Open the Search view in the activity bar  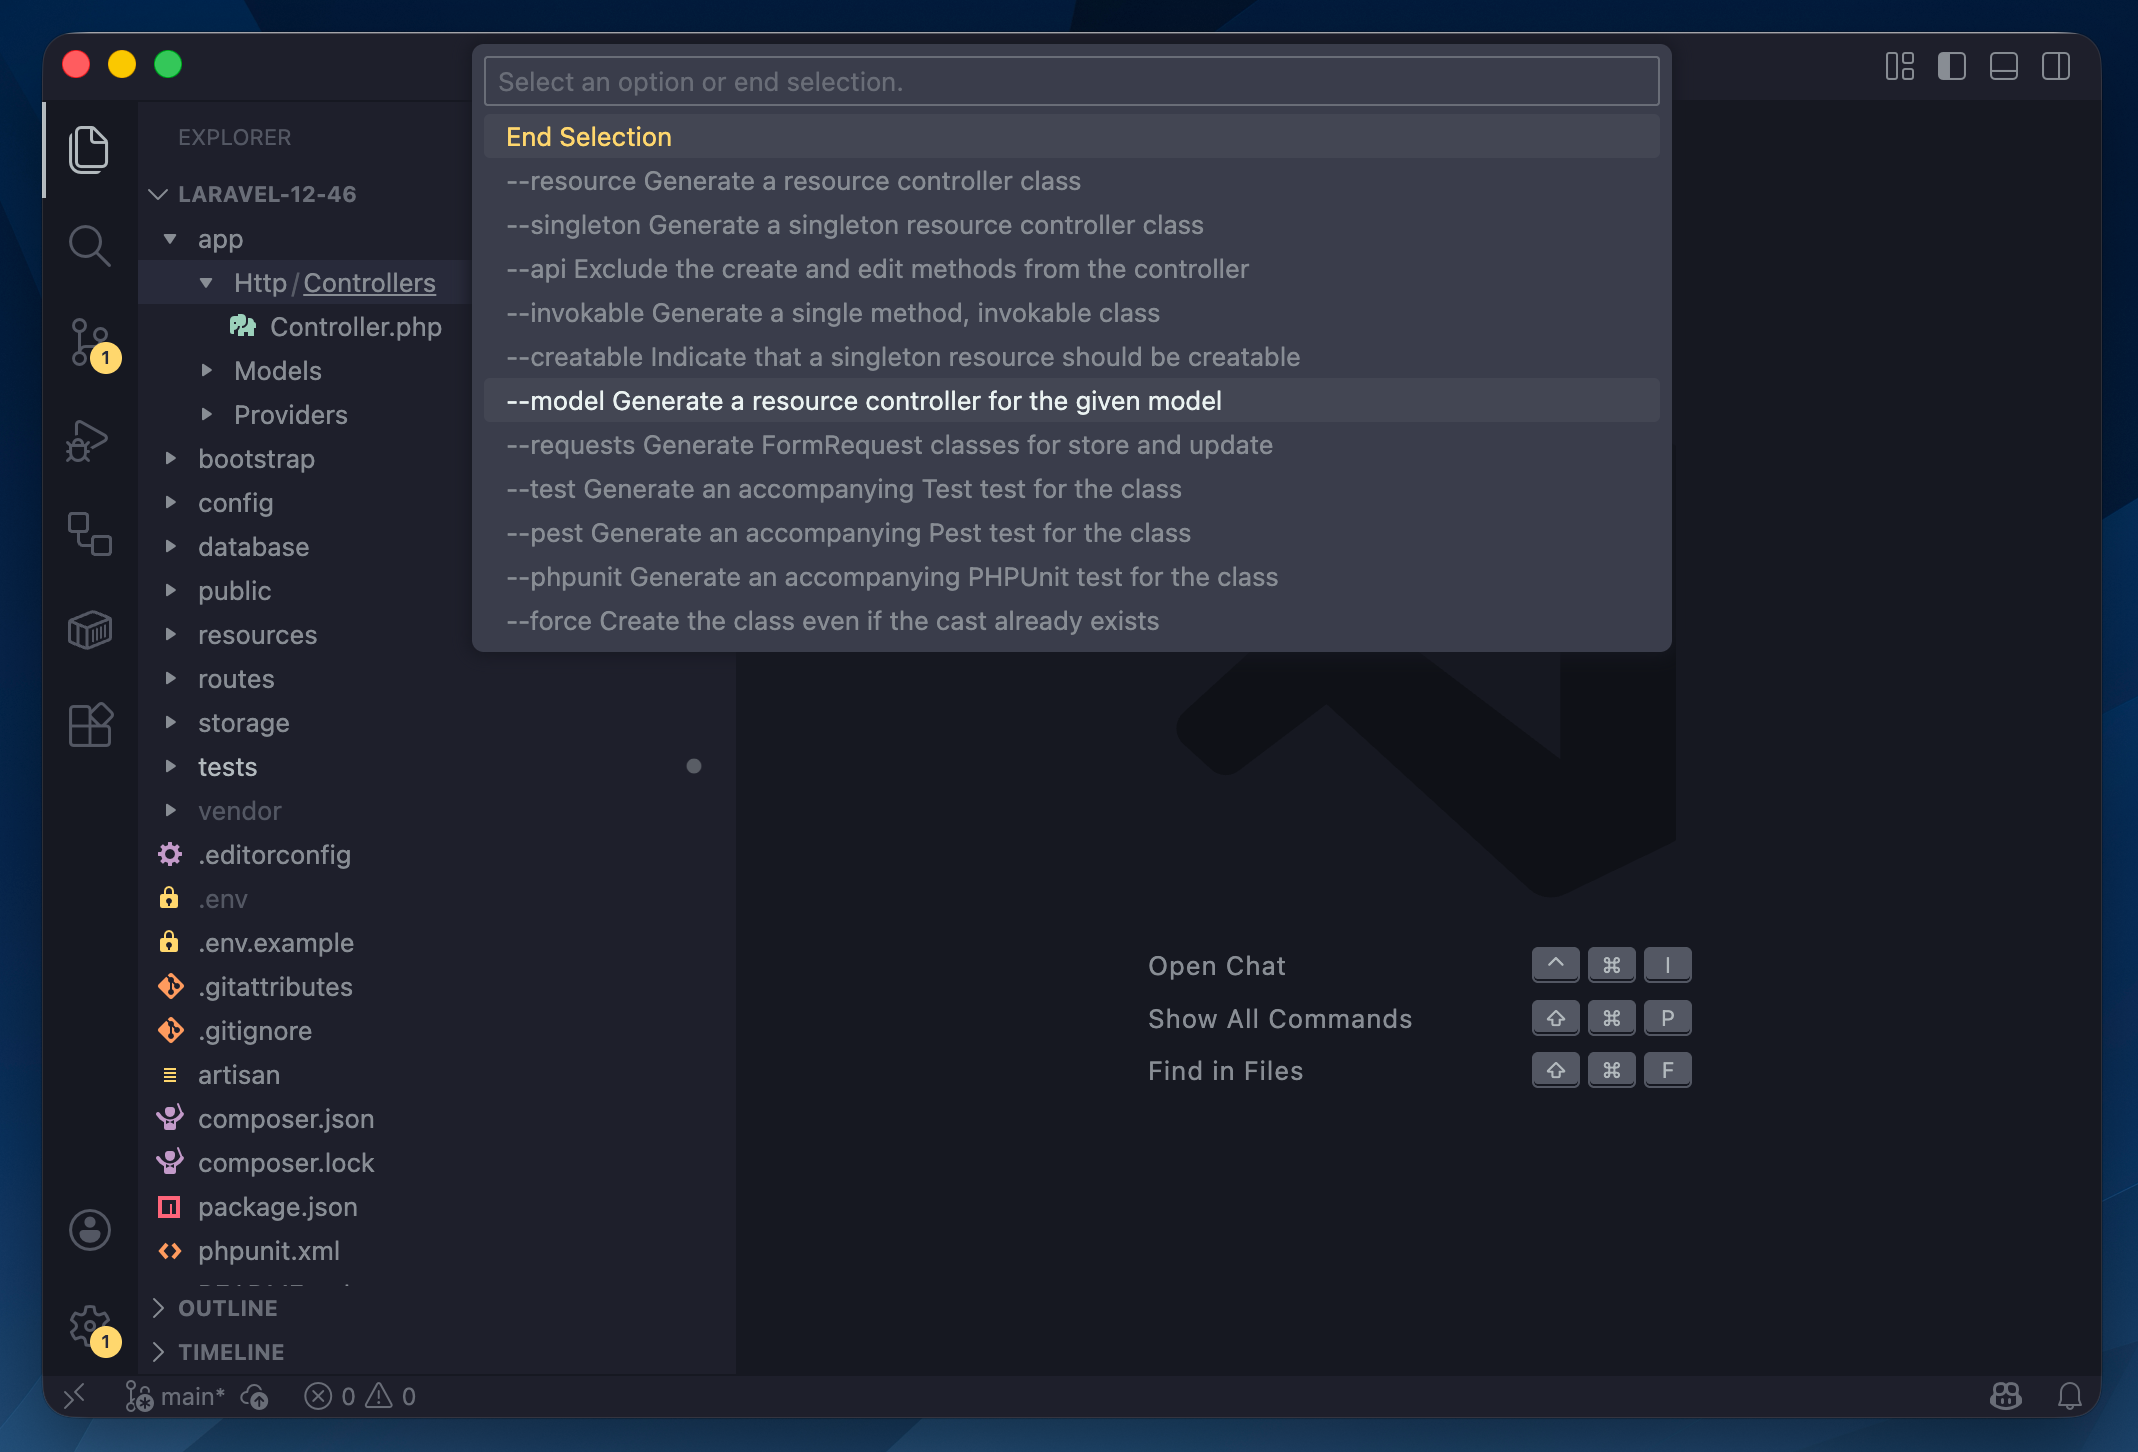pyautogui.click(x=89, y=246)
